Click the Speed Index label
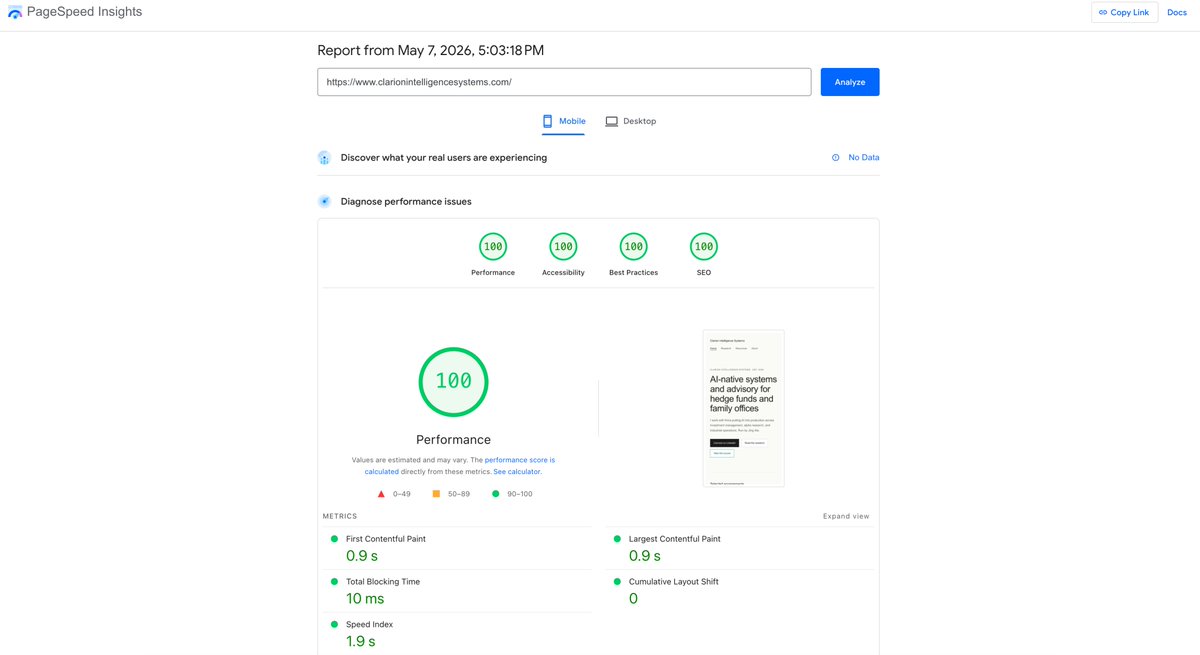The image size is (1200, 655). click(x=370, y=625)
